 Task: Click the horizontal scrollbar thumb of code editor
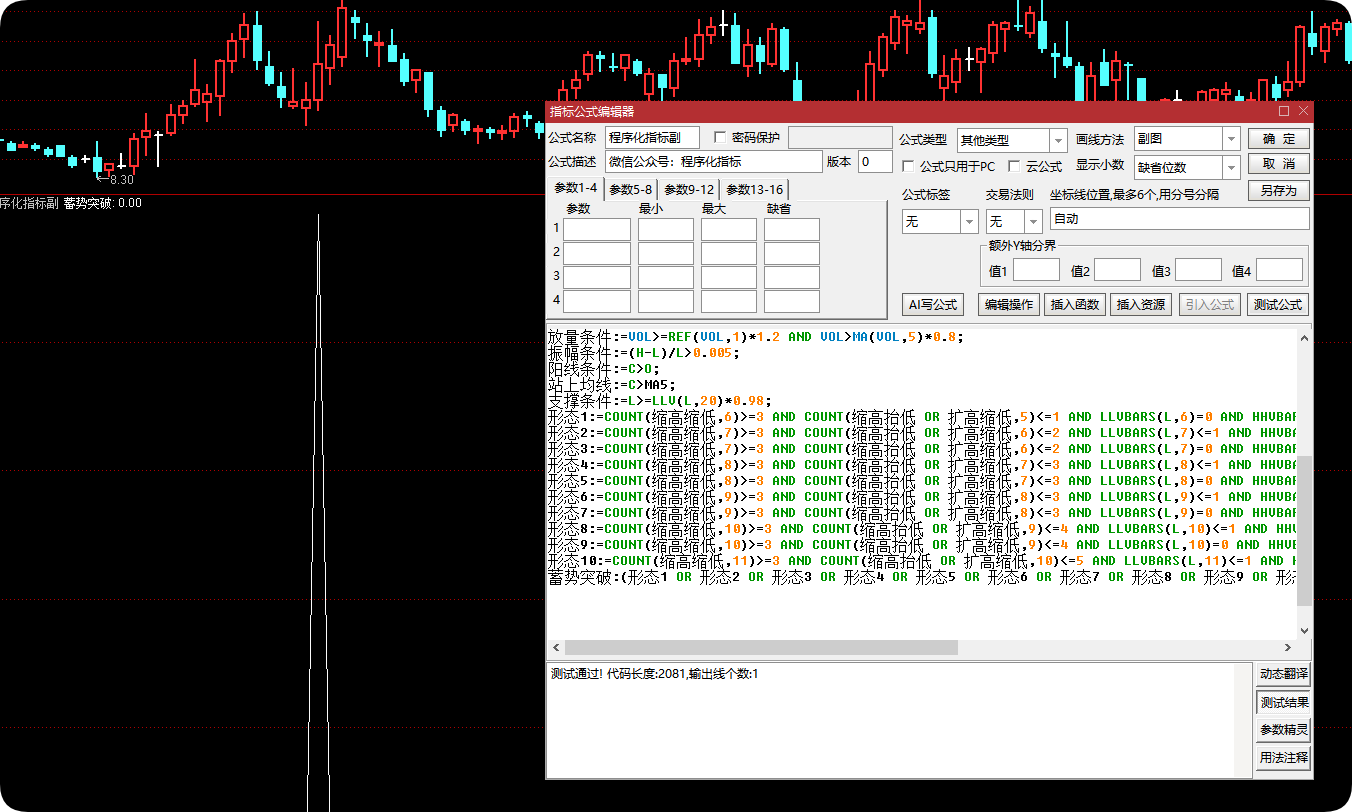point(761,648)
